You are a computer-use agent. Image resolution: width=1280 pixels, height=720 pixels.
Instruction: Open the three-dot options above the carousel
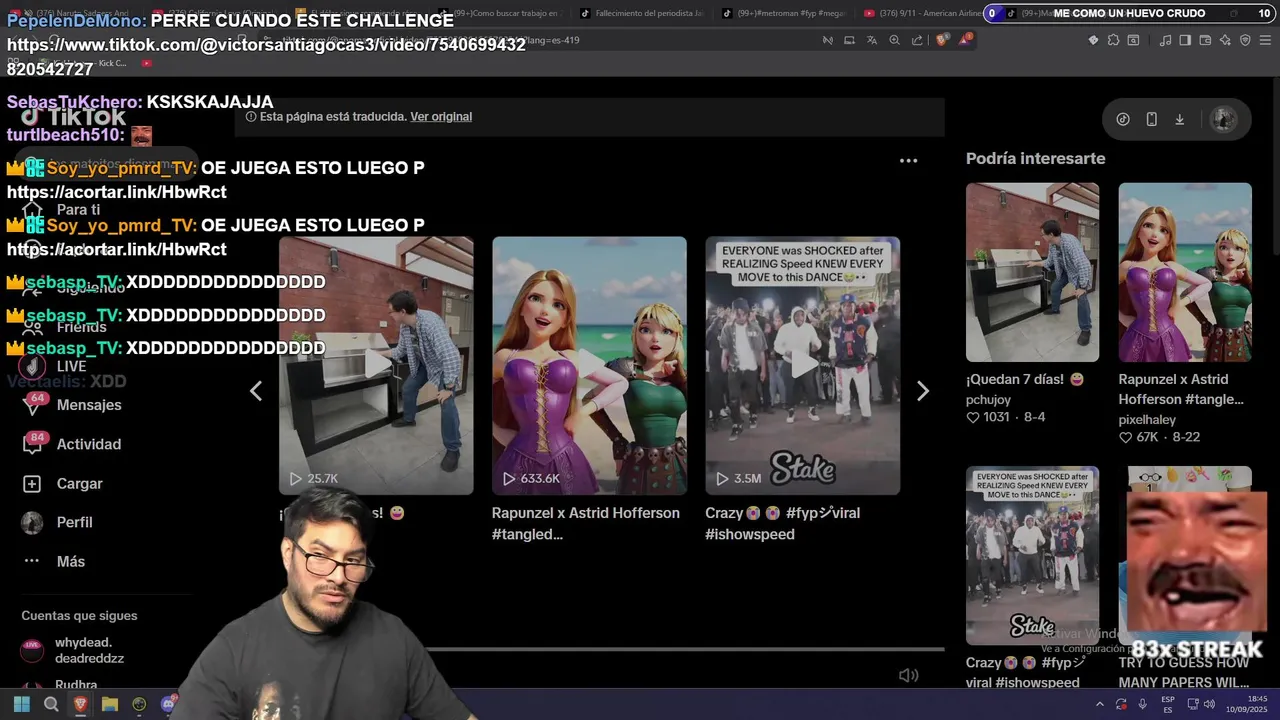(x=908, y=160)
